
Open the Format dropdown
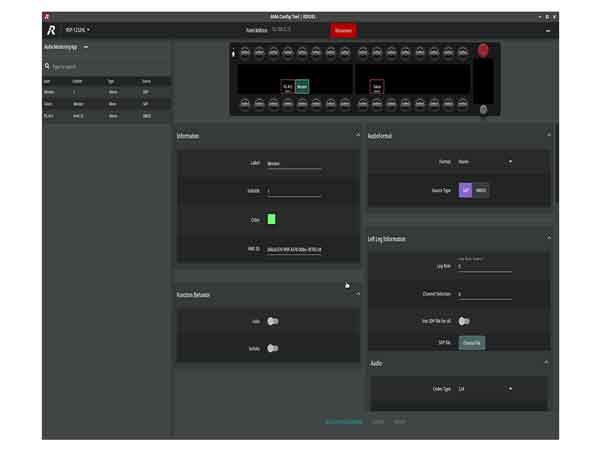tap(485, 162)
